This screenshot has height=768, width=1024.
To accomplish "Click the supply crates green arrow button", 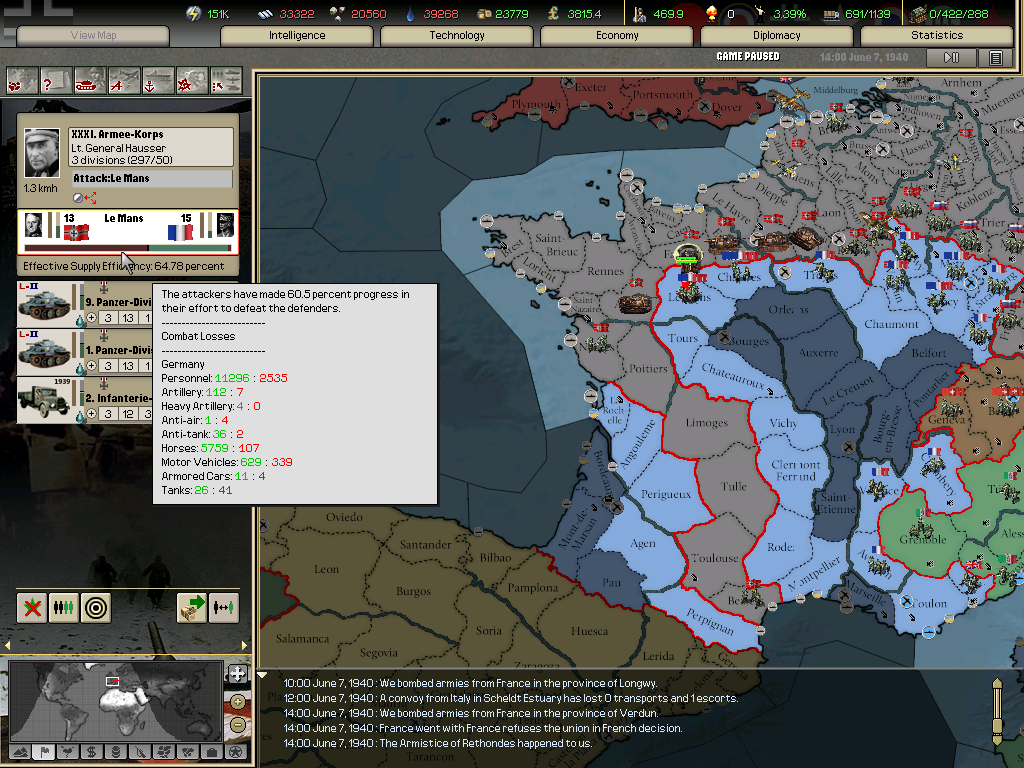I will pyautogui.click(x=192, y=608).
